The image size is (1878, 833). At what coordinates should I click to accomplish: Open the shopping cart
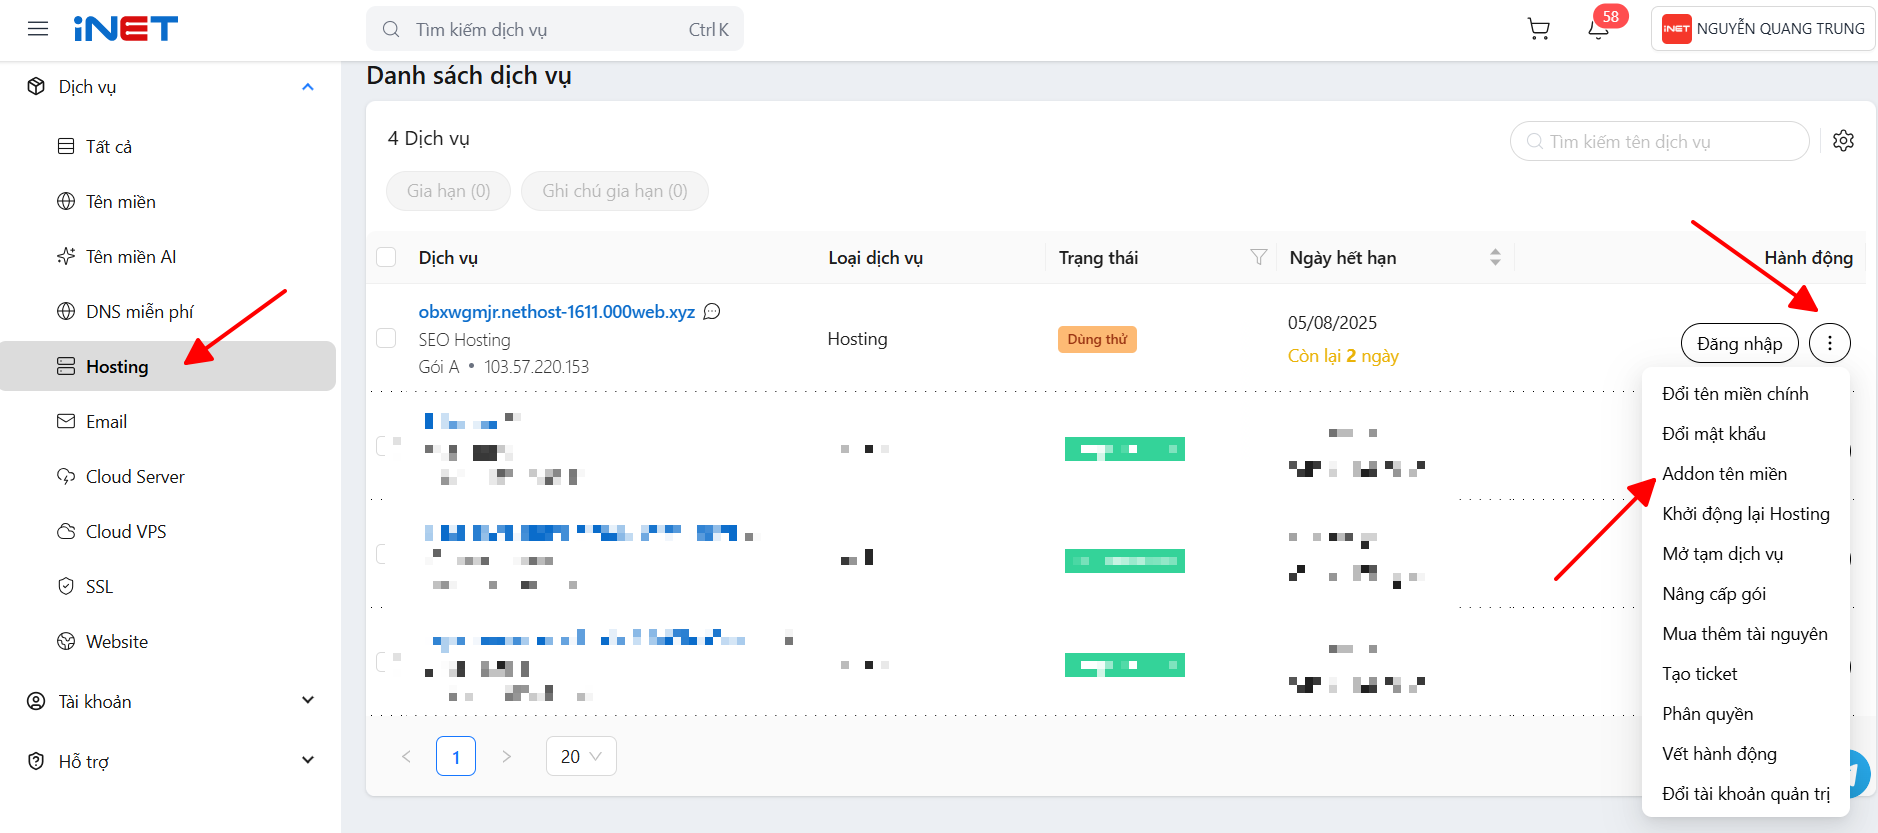[x=1539, y=29]
